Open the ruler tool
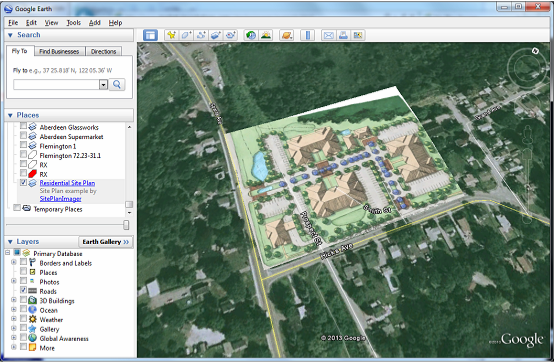 [x=308, y=35]
